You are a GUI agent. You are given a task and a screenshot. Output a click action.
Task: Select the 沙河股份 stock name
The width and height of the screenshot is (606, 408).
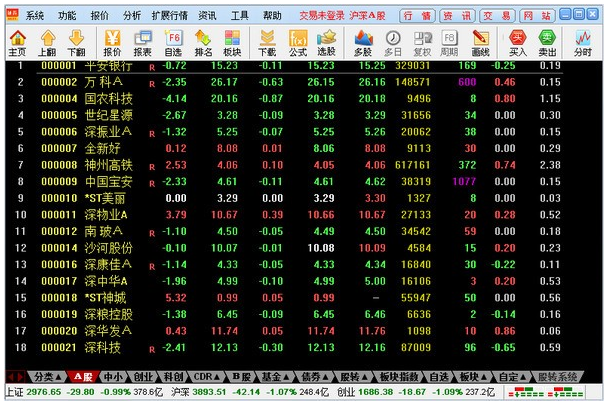point(109,248)
